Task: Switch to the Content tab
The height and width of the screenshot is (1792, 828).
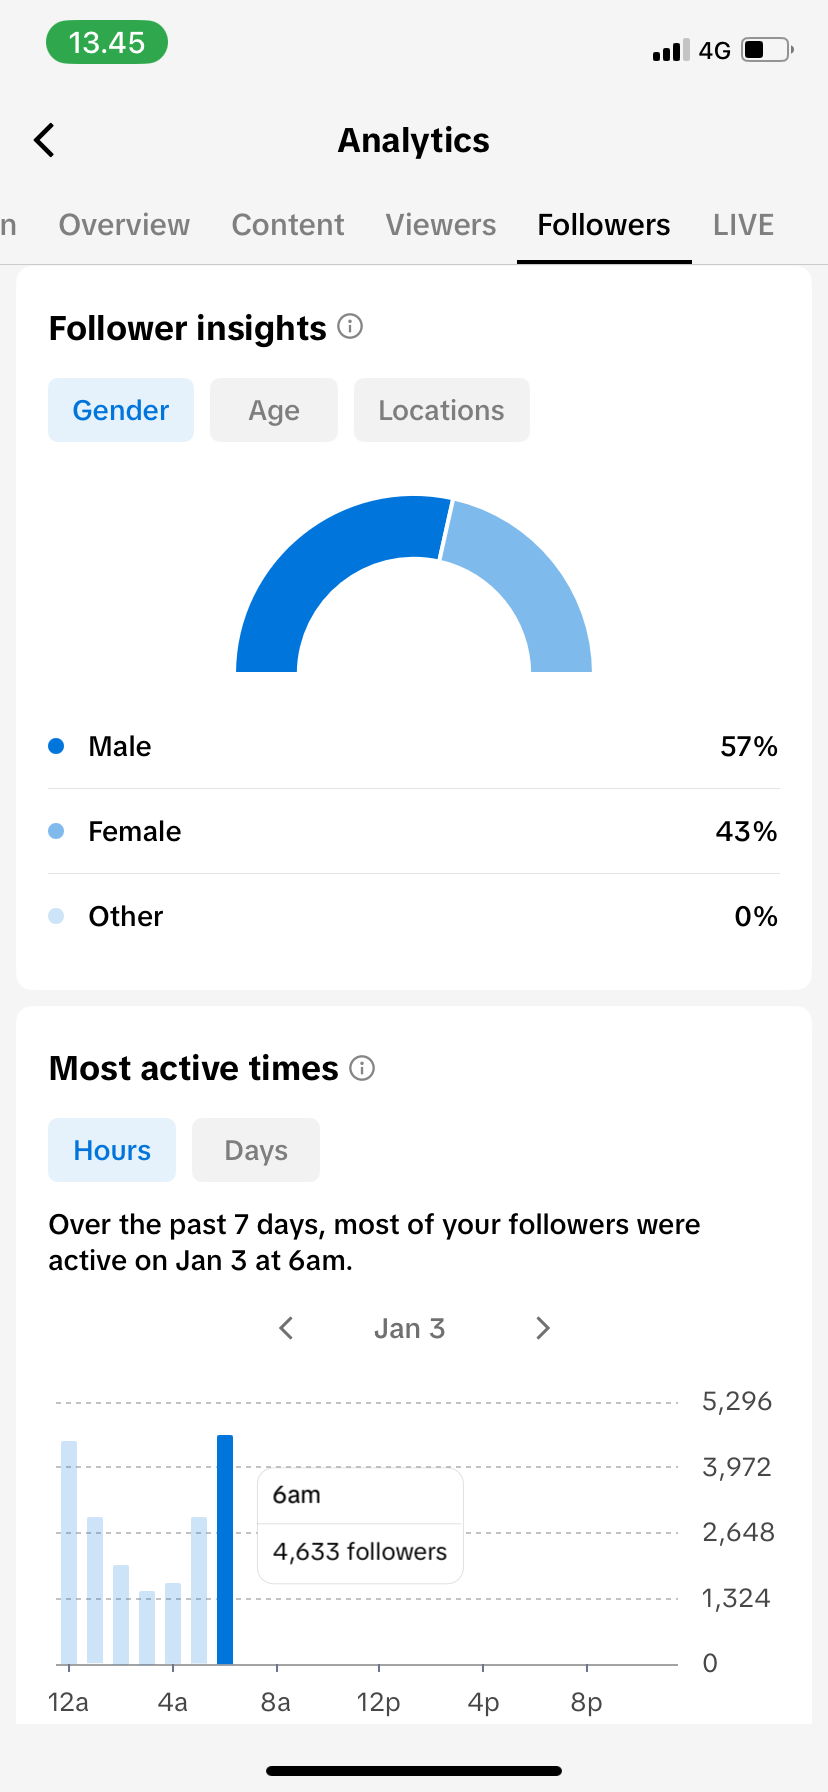Action: [x=288, y=225]
